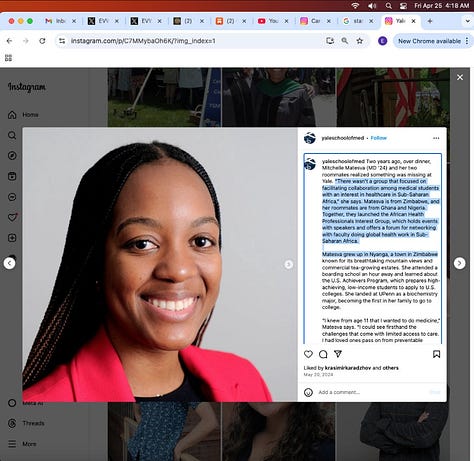Screen dimensions: 474x461
Task: Open the post options three-dots menu
Action: point(436,138)
